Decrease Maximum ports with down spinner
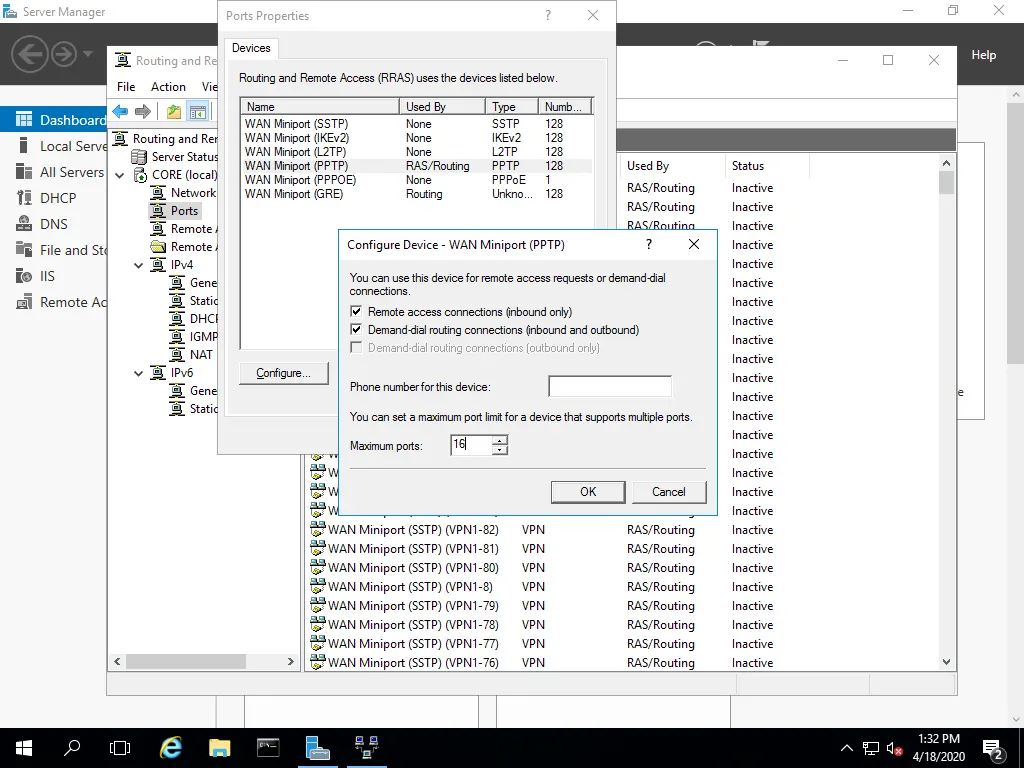The height and width of the screenshot is (768, 1024). pos(500,450)
